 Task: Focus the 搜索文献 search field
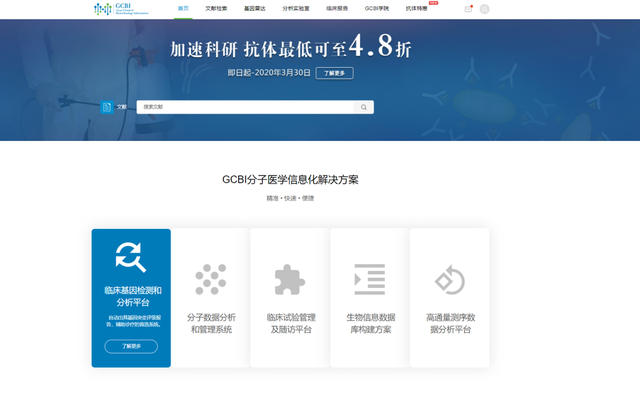tap(245, 107)
